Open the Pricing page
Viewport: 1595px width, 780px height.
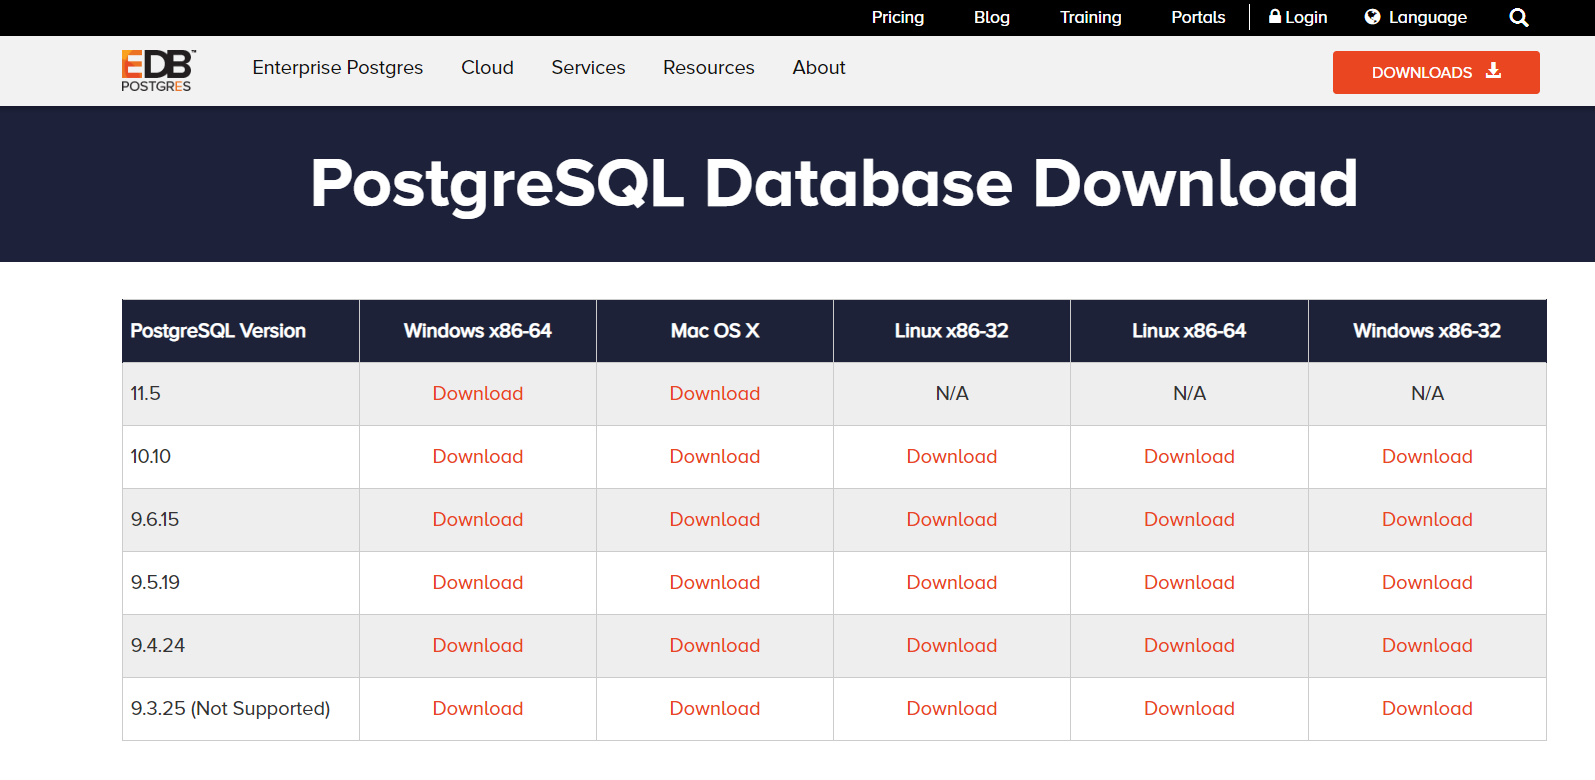pos(897,17)
